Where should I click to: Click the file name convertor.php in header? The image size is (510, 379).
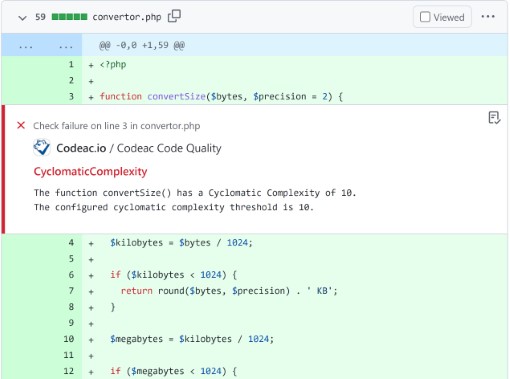127,17
